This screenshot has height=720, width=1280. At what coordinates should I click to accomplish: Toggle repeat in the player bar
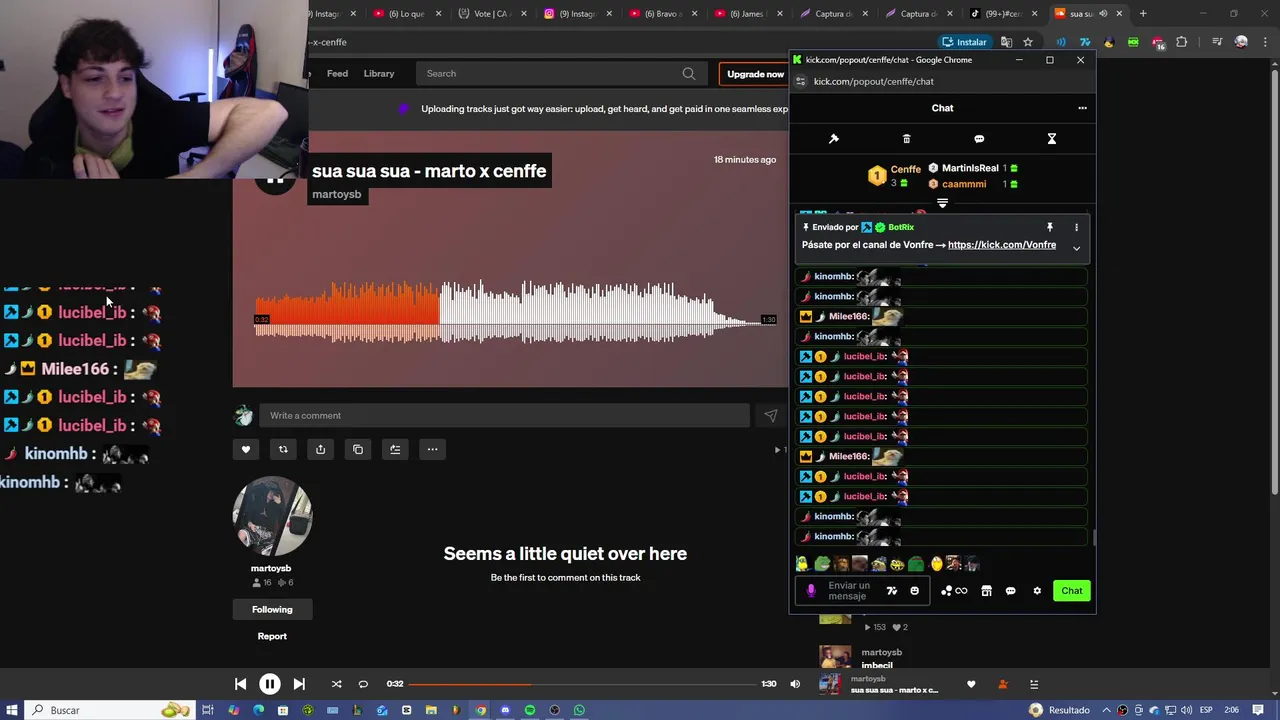tap(363, 684)
